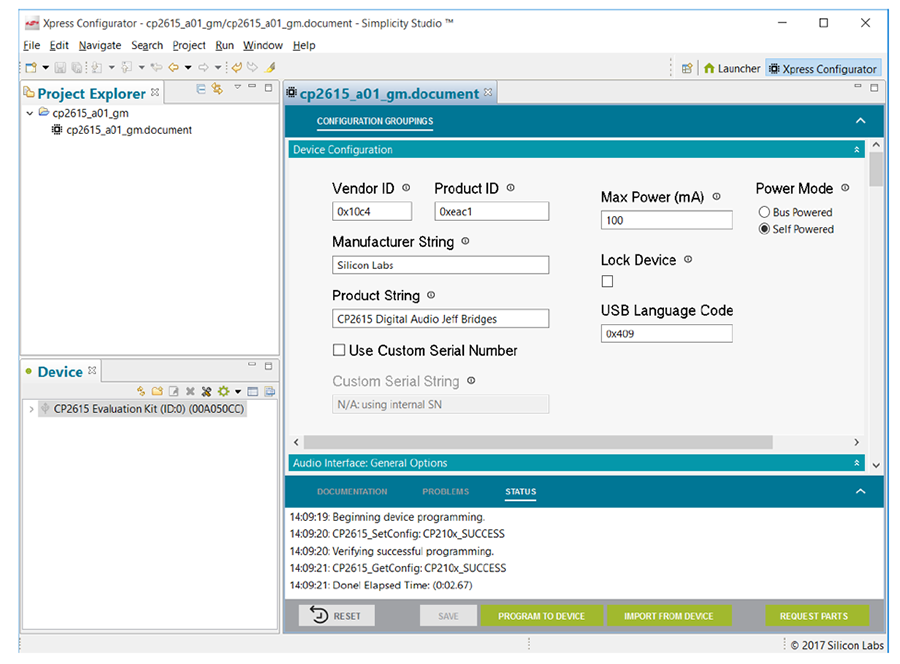Screen dimensions: 900x664
Task: Click Import From Device button
Action: pyautogui.click(x=669, y=616)
